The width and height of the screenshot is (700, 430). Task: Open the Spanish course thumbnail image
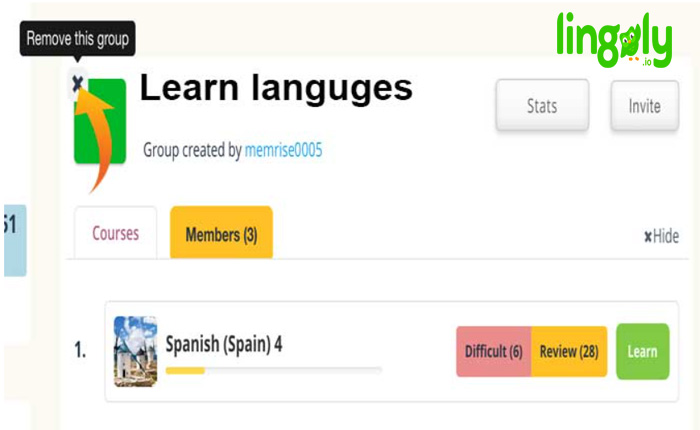tap(135, 351)
